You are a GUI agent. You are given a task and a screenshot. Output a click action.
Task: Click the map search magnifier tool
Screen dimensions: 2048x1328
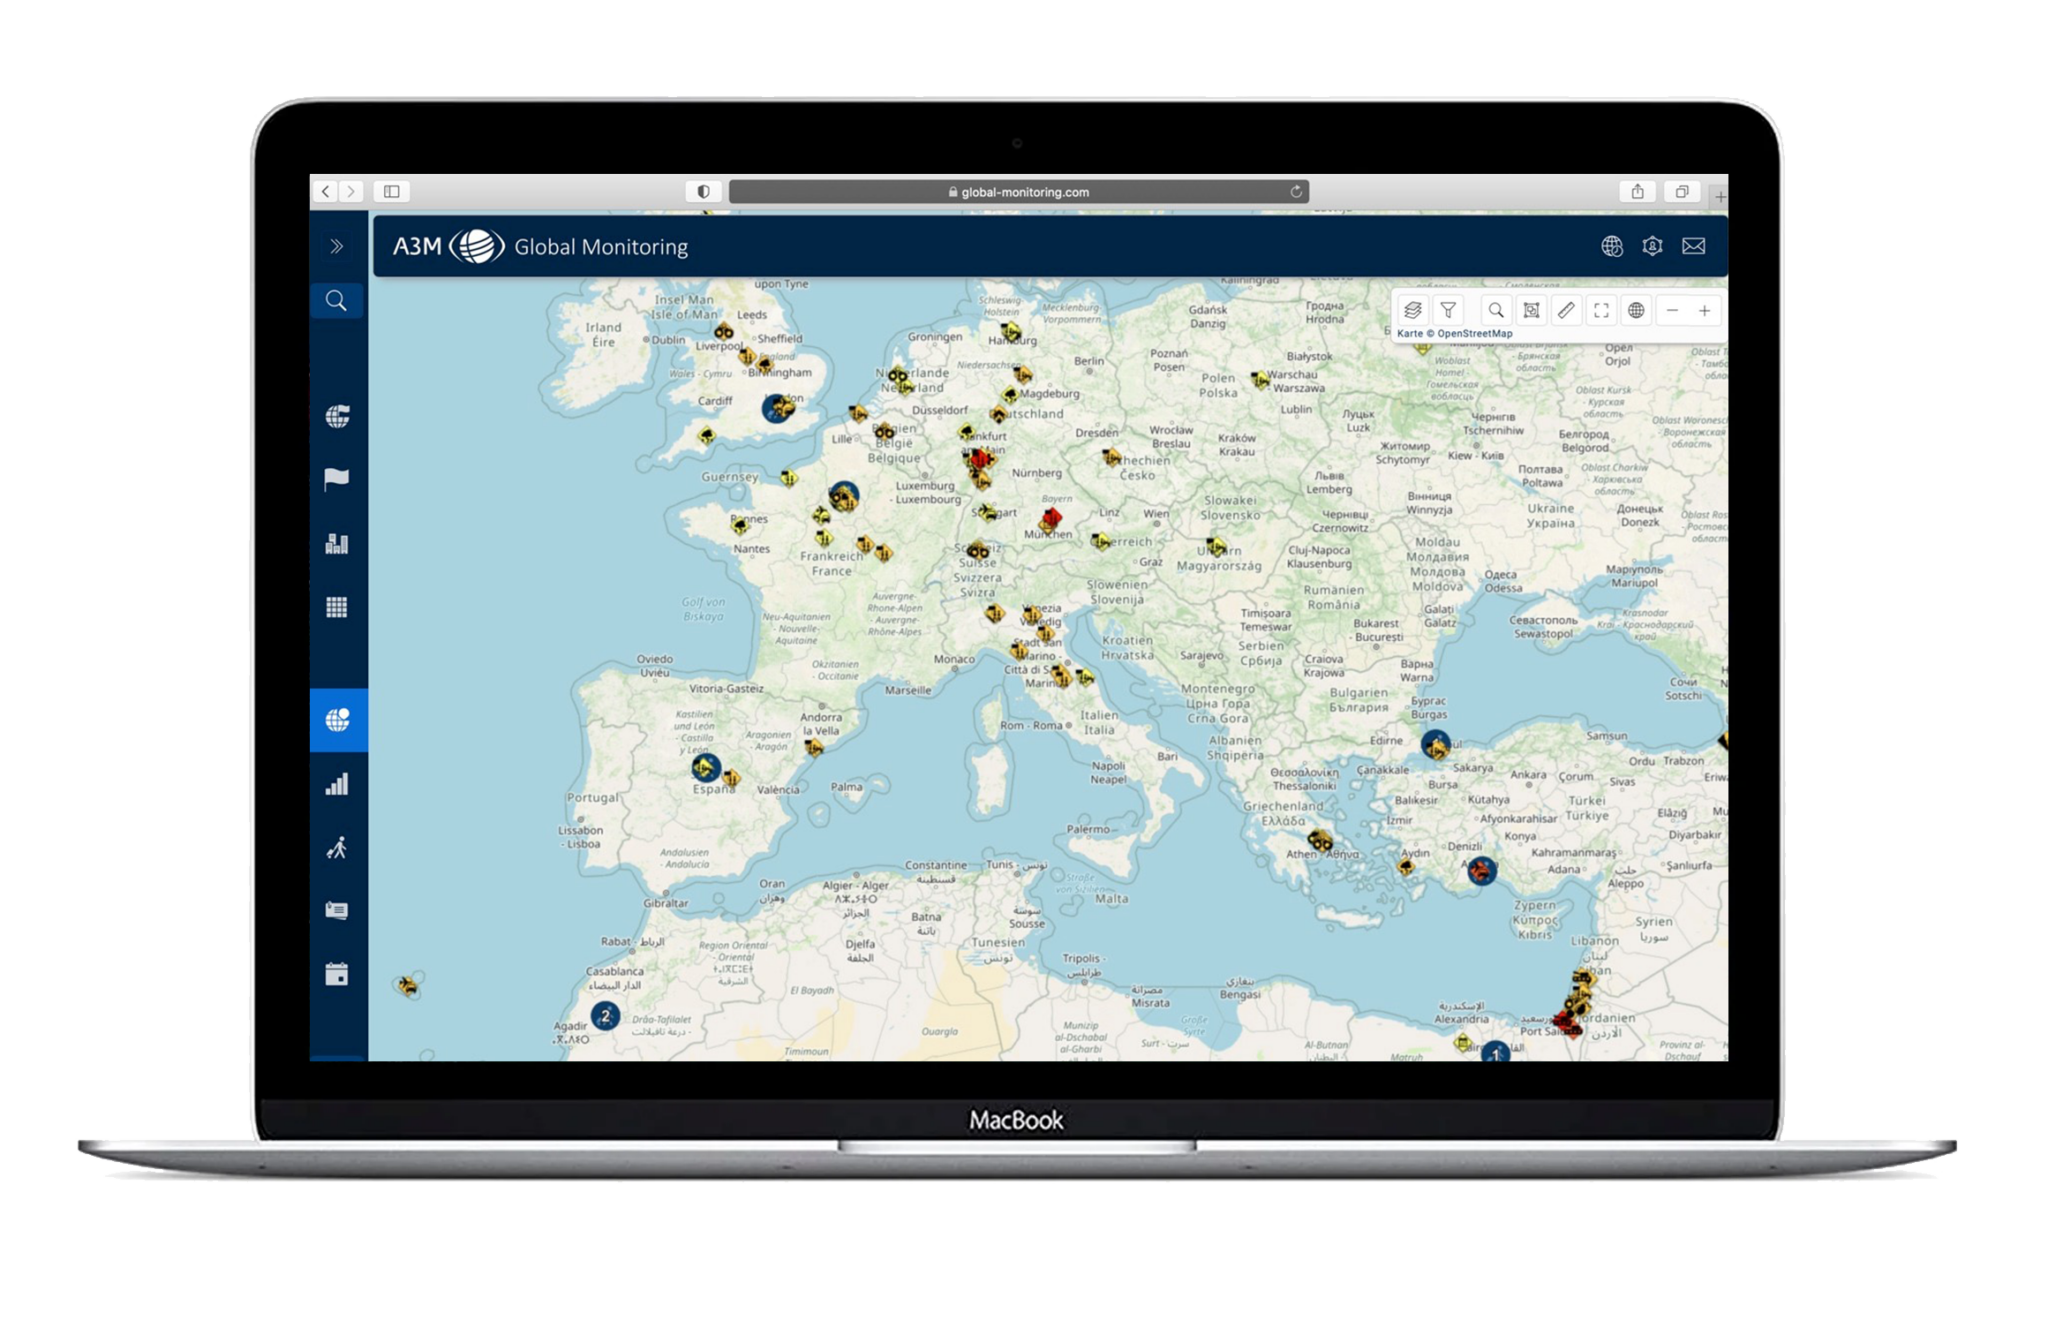(x=1495, y=310)
